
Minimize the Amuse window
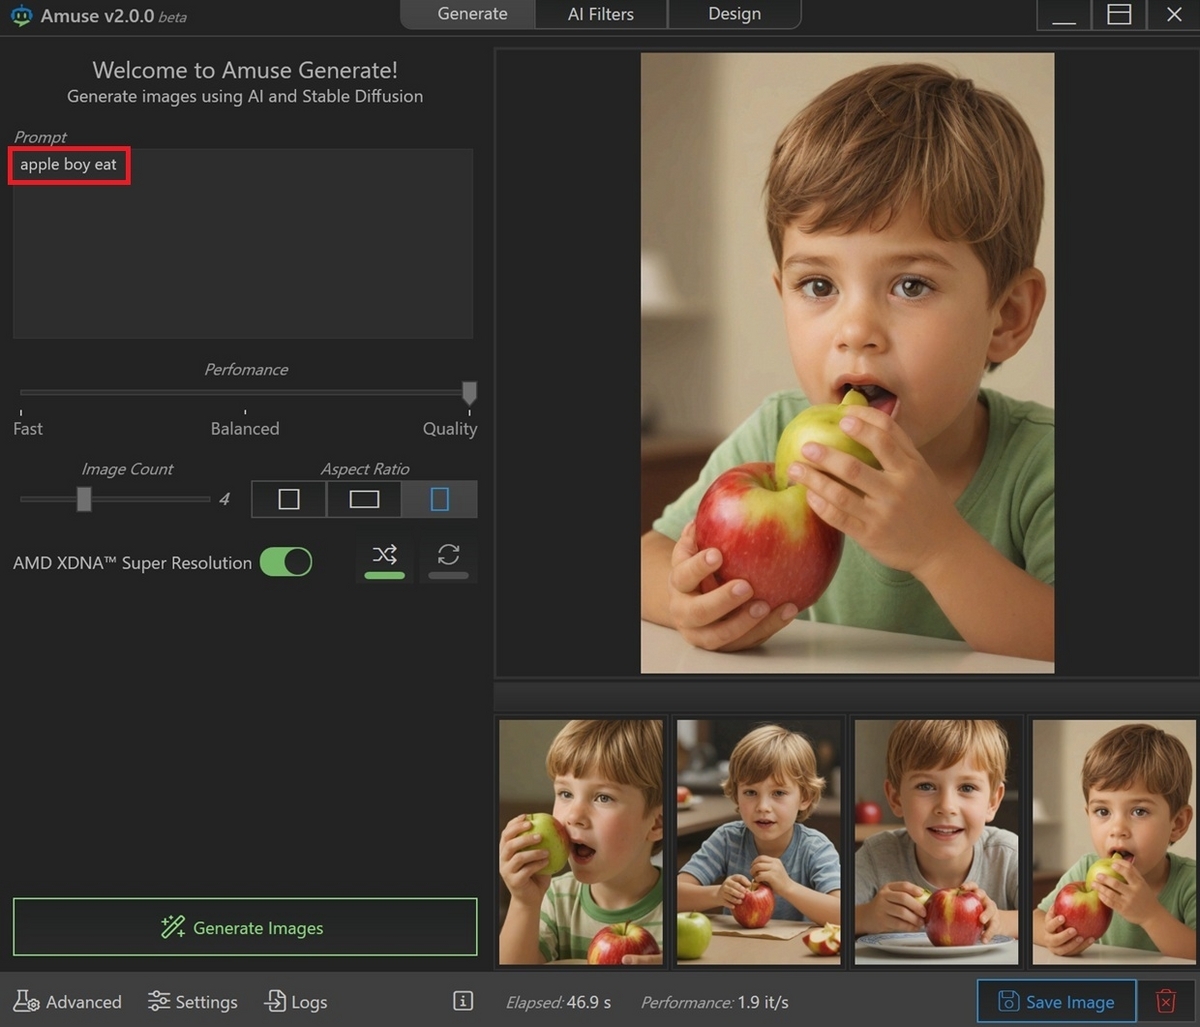coord(1064,14)
